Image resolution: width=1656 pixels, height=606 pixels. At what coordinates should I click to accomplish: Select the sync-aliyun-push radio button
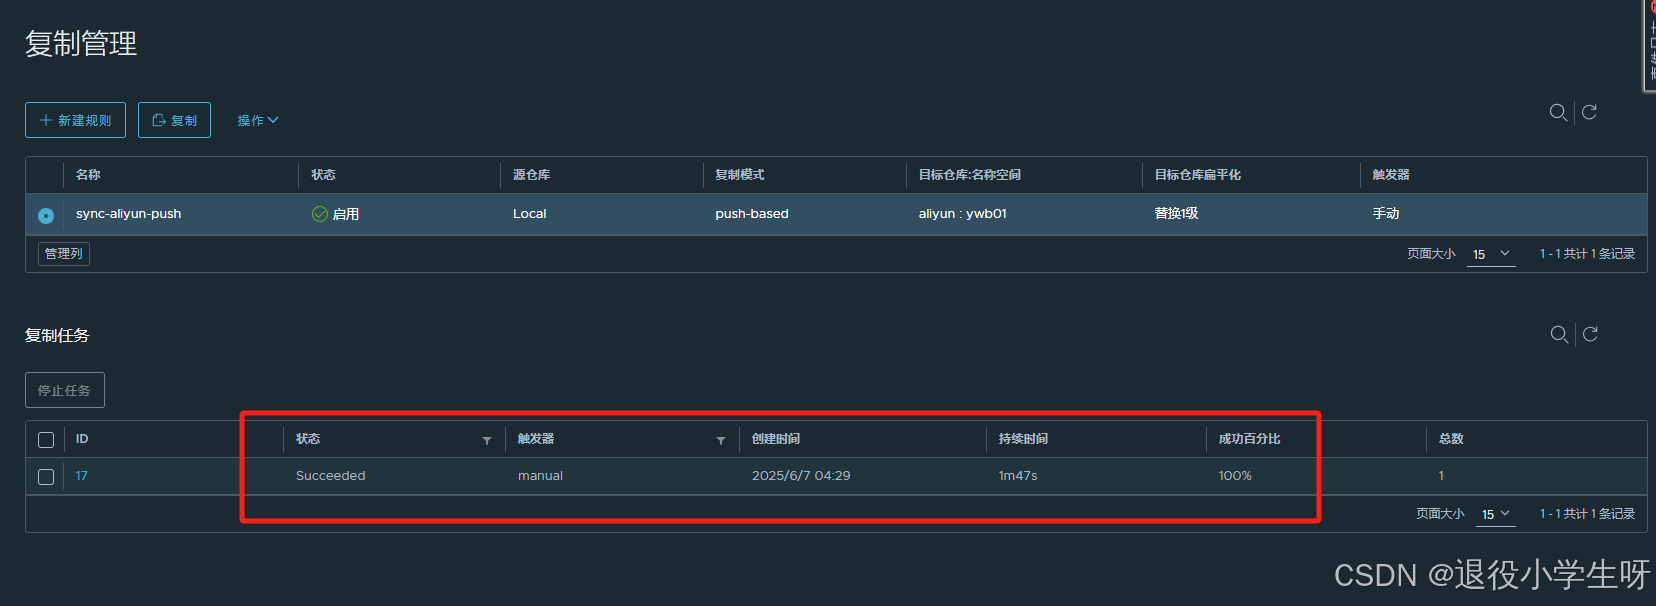click(x=46, y=215)
